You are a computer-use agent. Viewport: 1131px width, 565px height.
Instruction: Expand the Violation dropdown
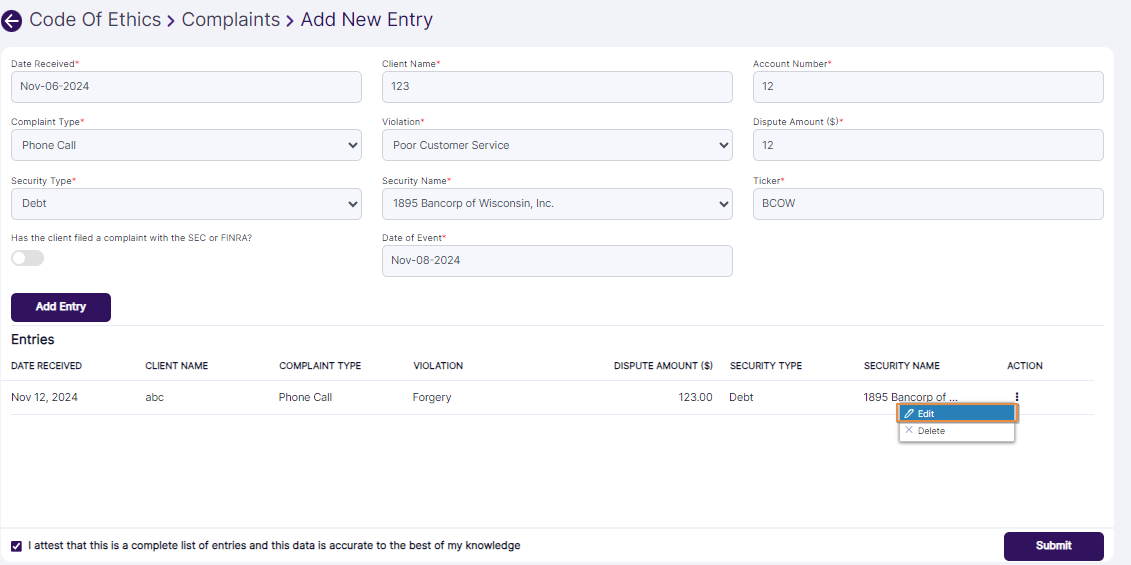coord(557,145)
